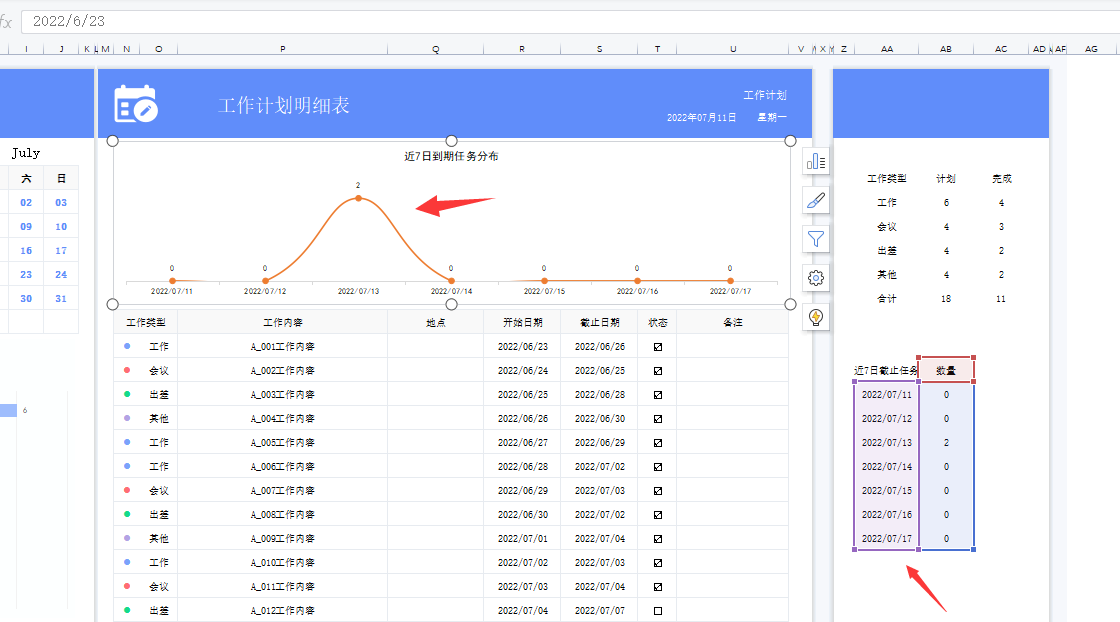Click the chart data point labeled 2
The height and width of the screenshot is (622, 1120).
(x=359, y=198)
